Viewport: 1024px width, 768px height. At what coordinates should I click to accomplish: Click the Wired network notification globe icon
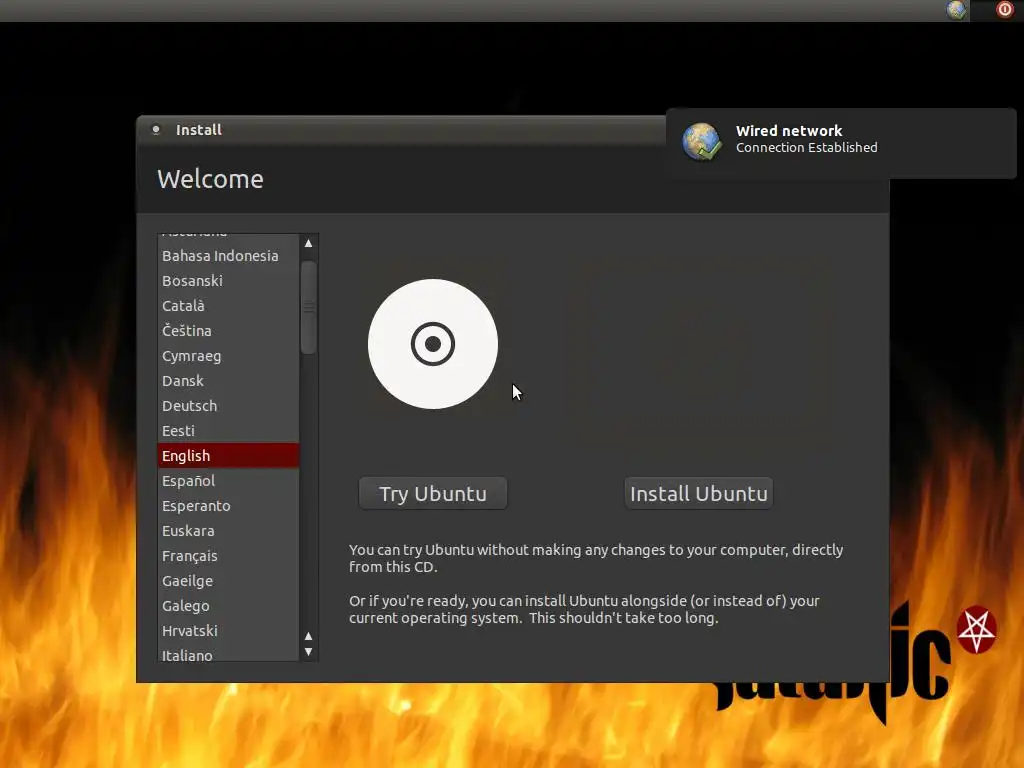tap(702, 141)
